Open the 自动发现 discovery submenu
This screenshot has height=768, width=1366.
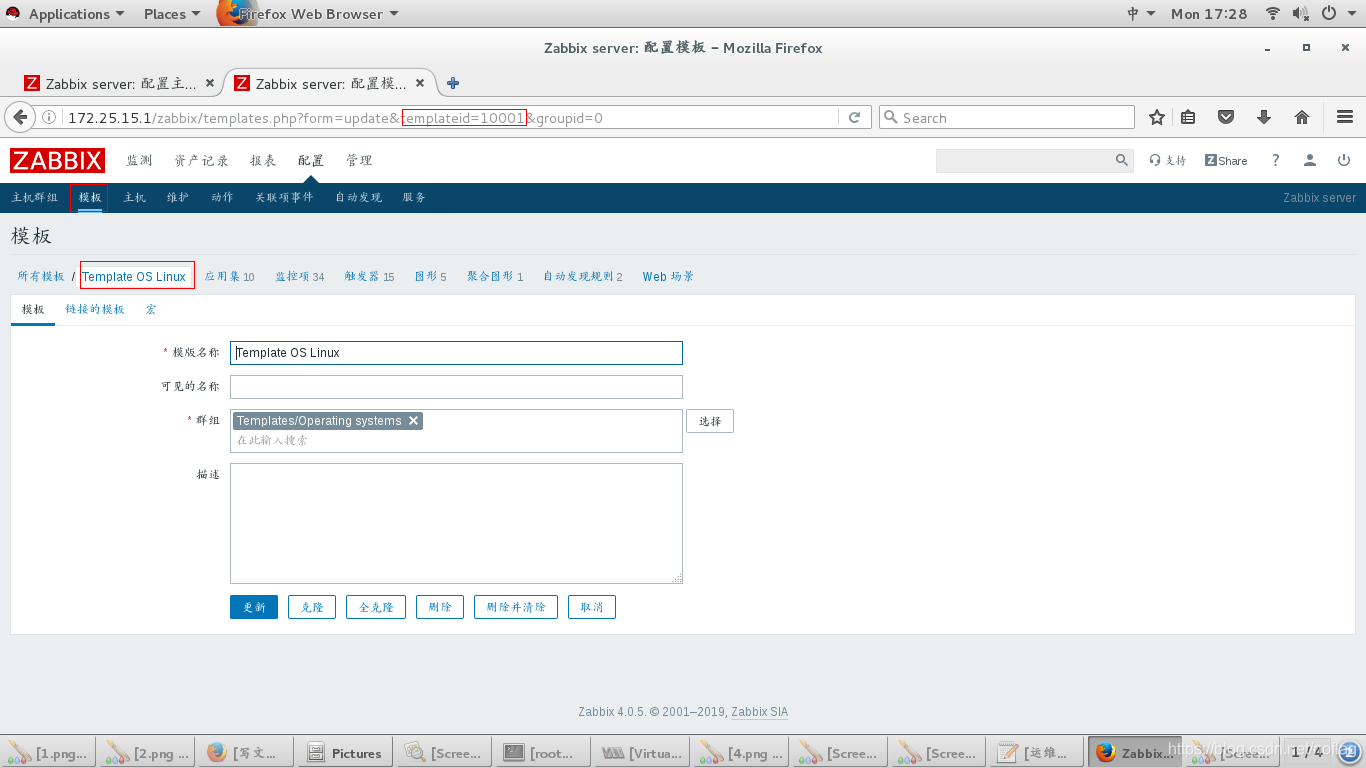pos(359,198)
